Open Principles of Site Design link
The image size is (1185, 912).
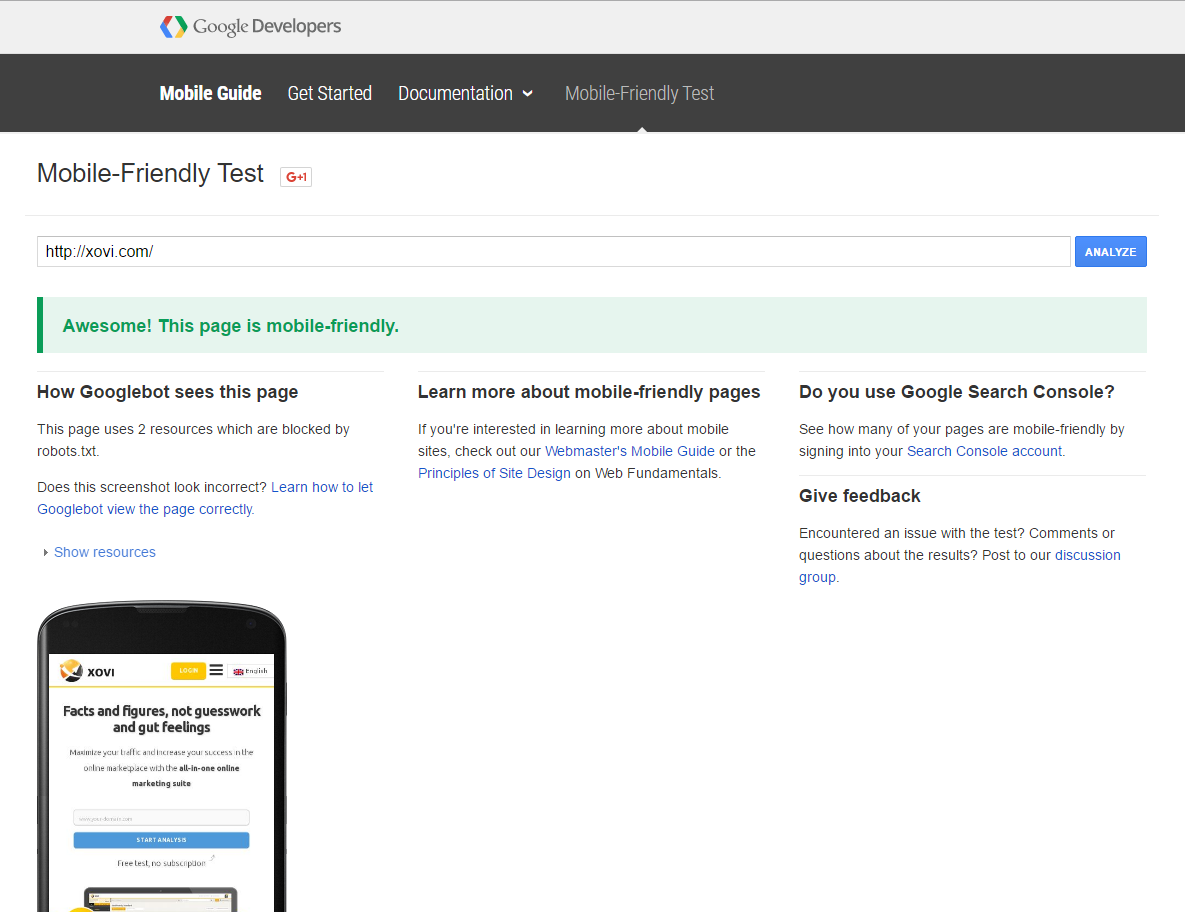click(494, 473)
